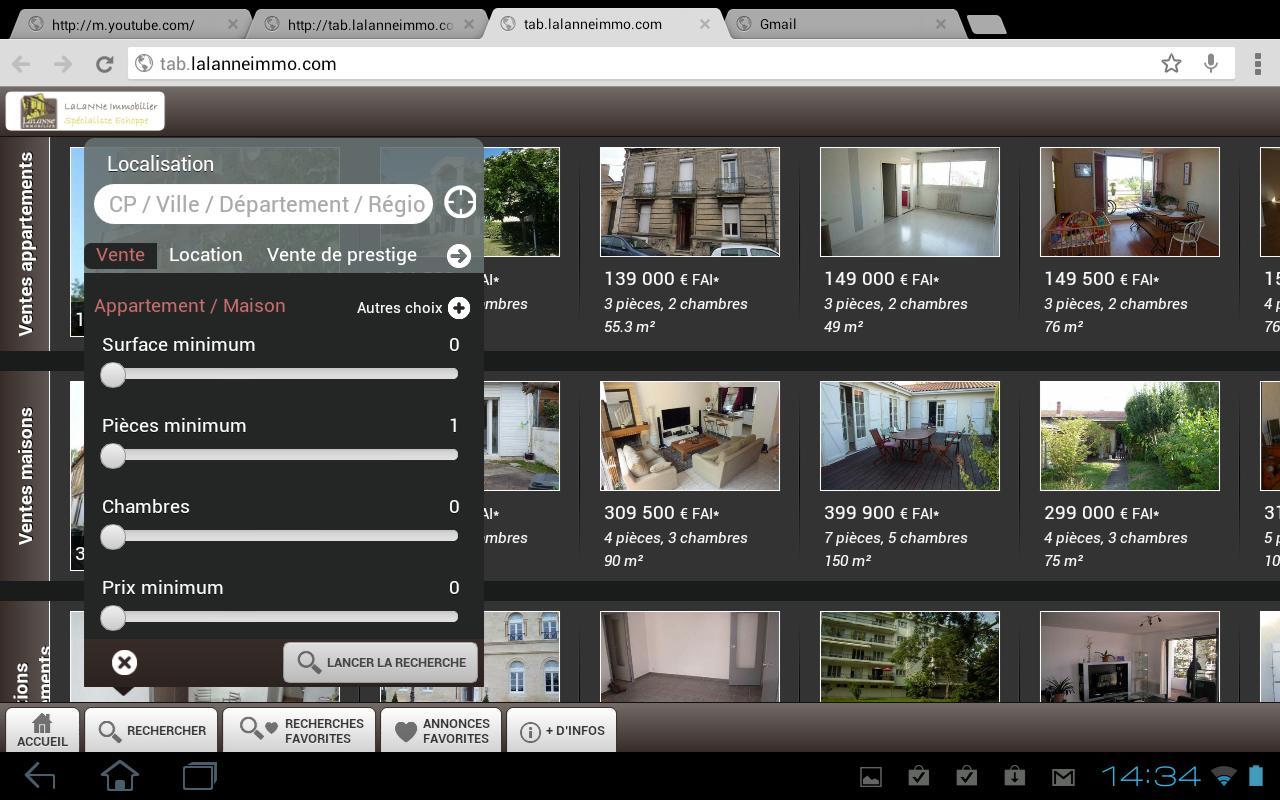This screenshot has height=800, width=1280.
Task: Click the battery status icon
Action: tap(1257, 776)
